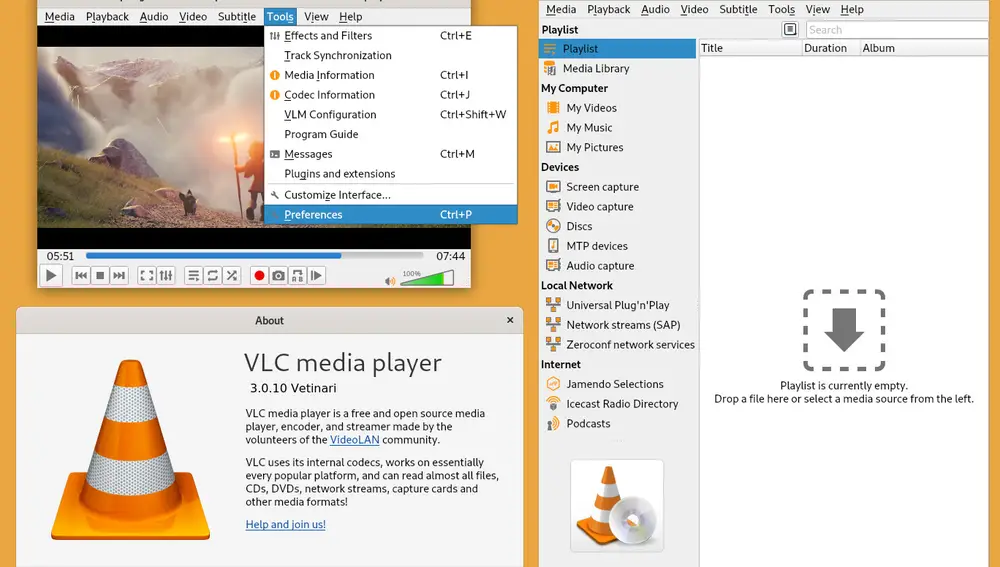Viewport: 1000px width, 567px height.
Task: Select Track Synchronization menu entry
Action: coord(390,55)
